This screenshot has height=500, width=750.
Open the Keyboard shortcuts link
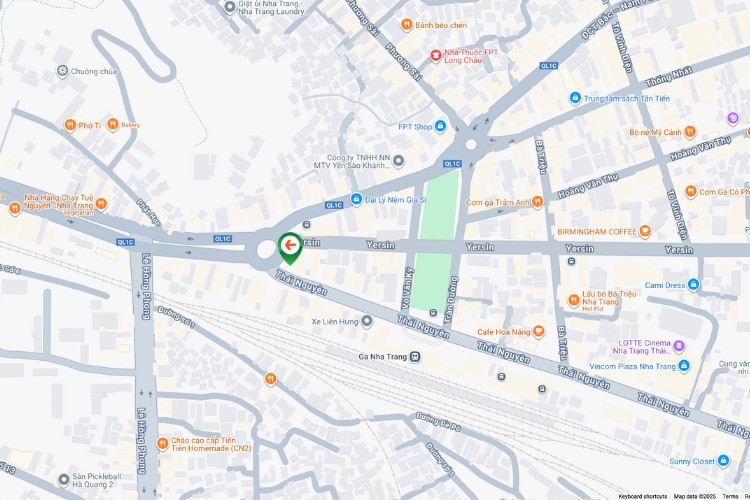(642, 496)
